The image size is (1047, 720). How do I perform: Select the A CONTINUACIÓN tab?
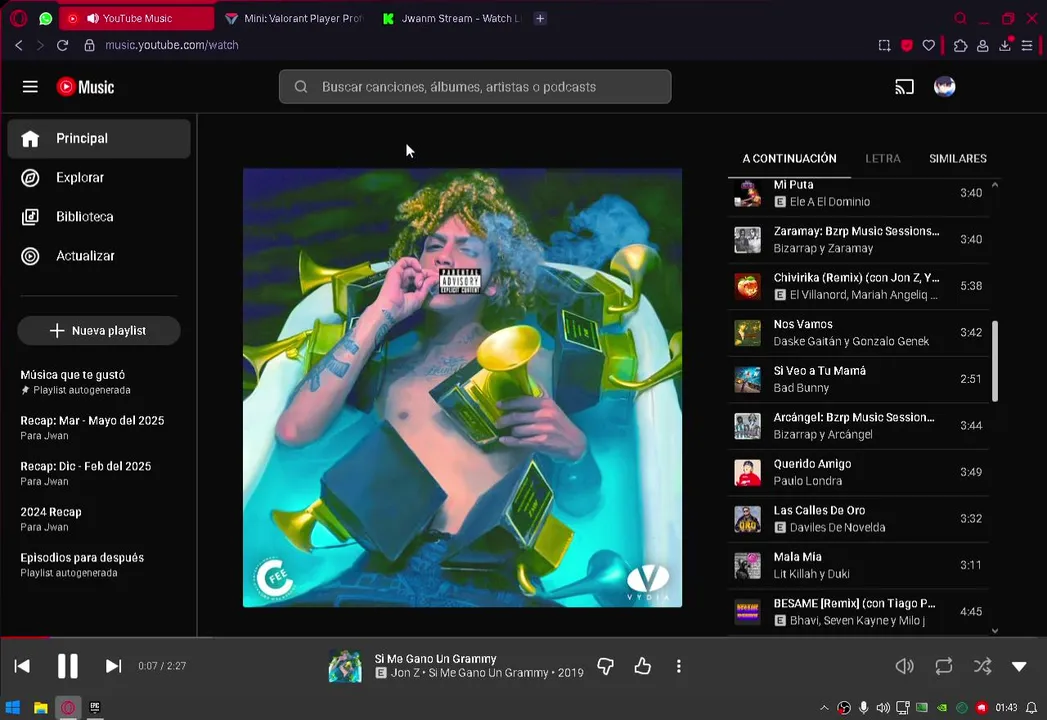pos(789,158)
